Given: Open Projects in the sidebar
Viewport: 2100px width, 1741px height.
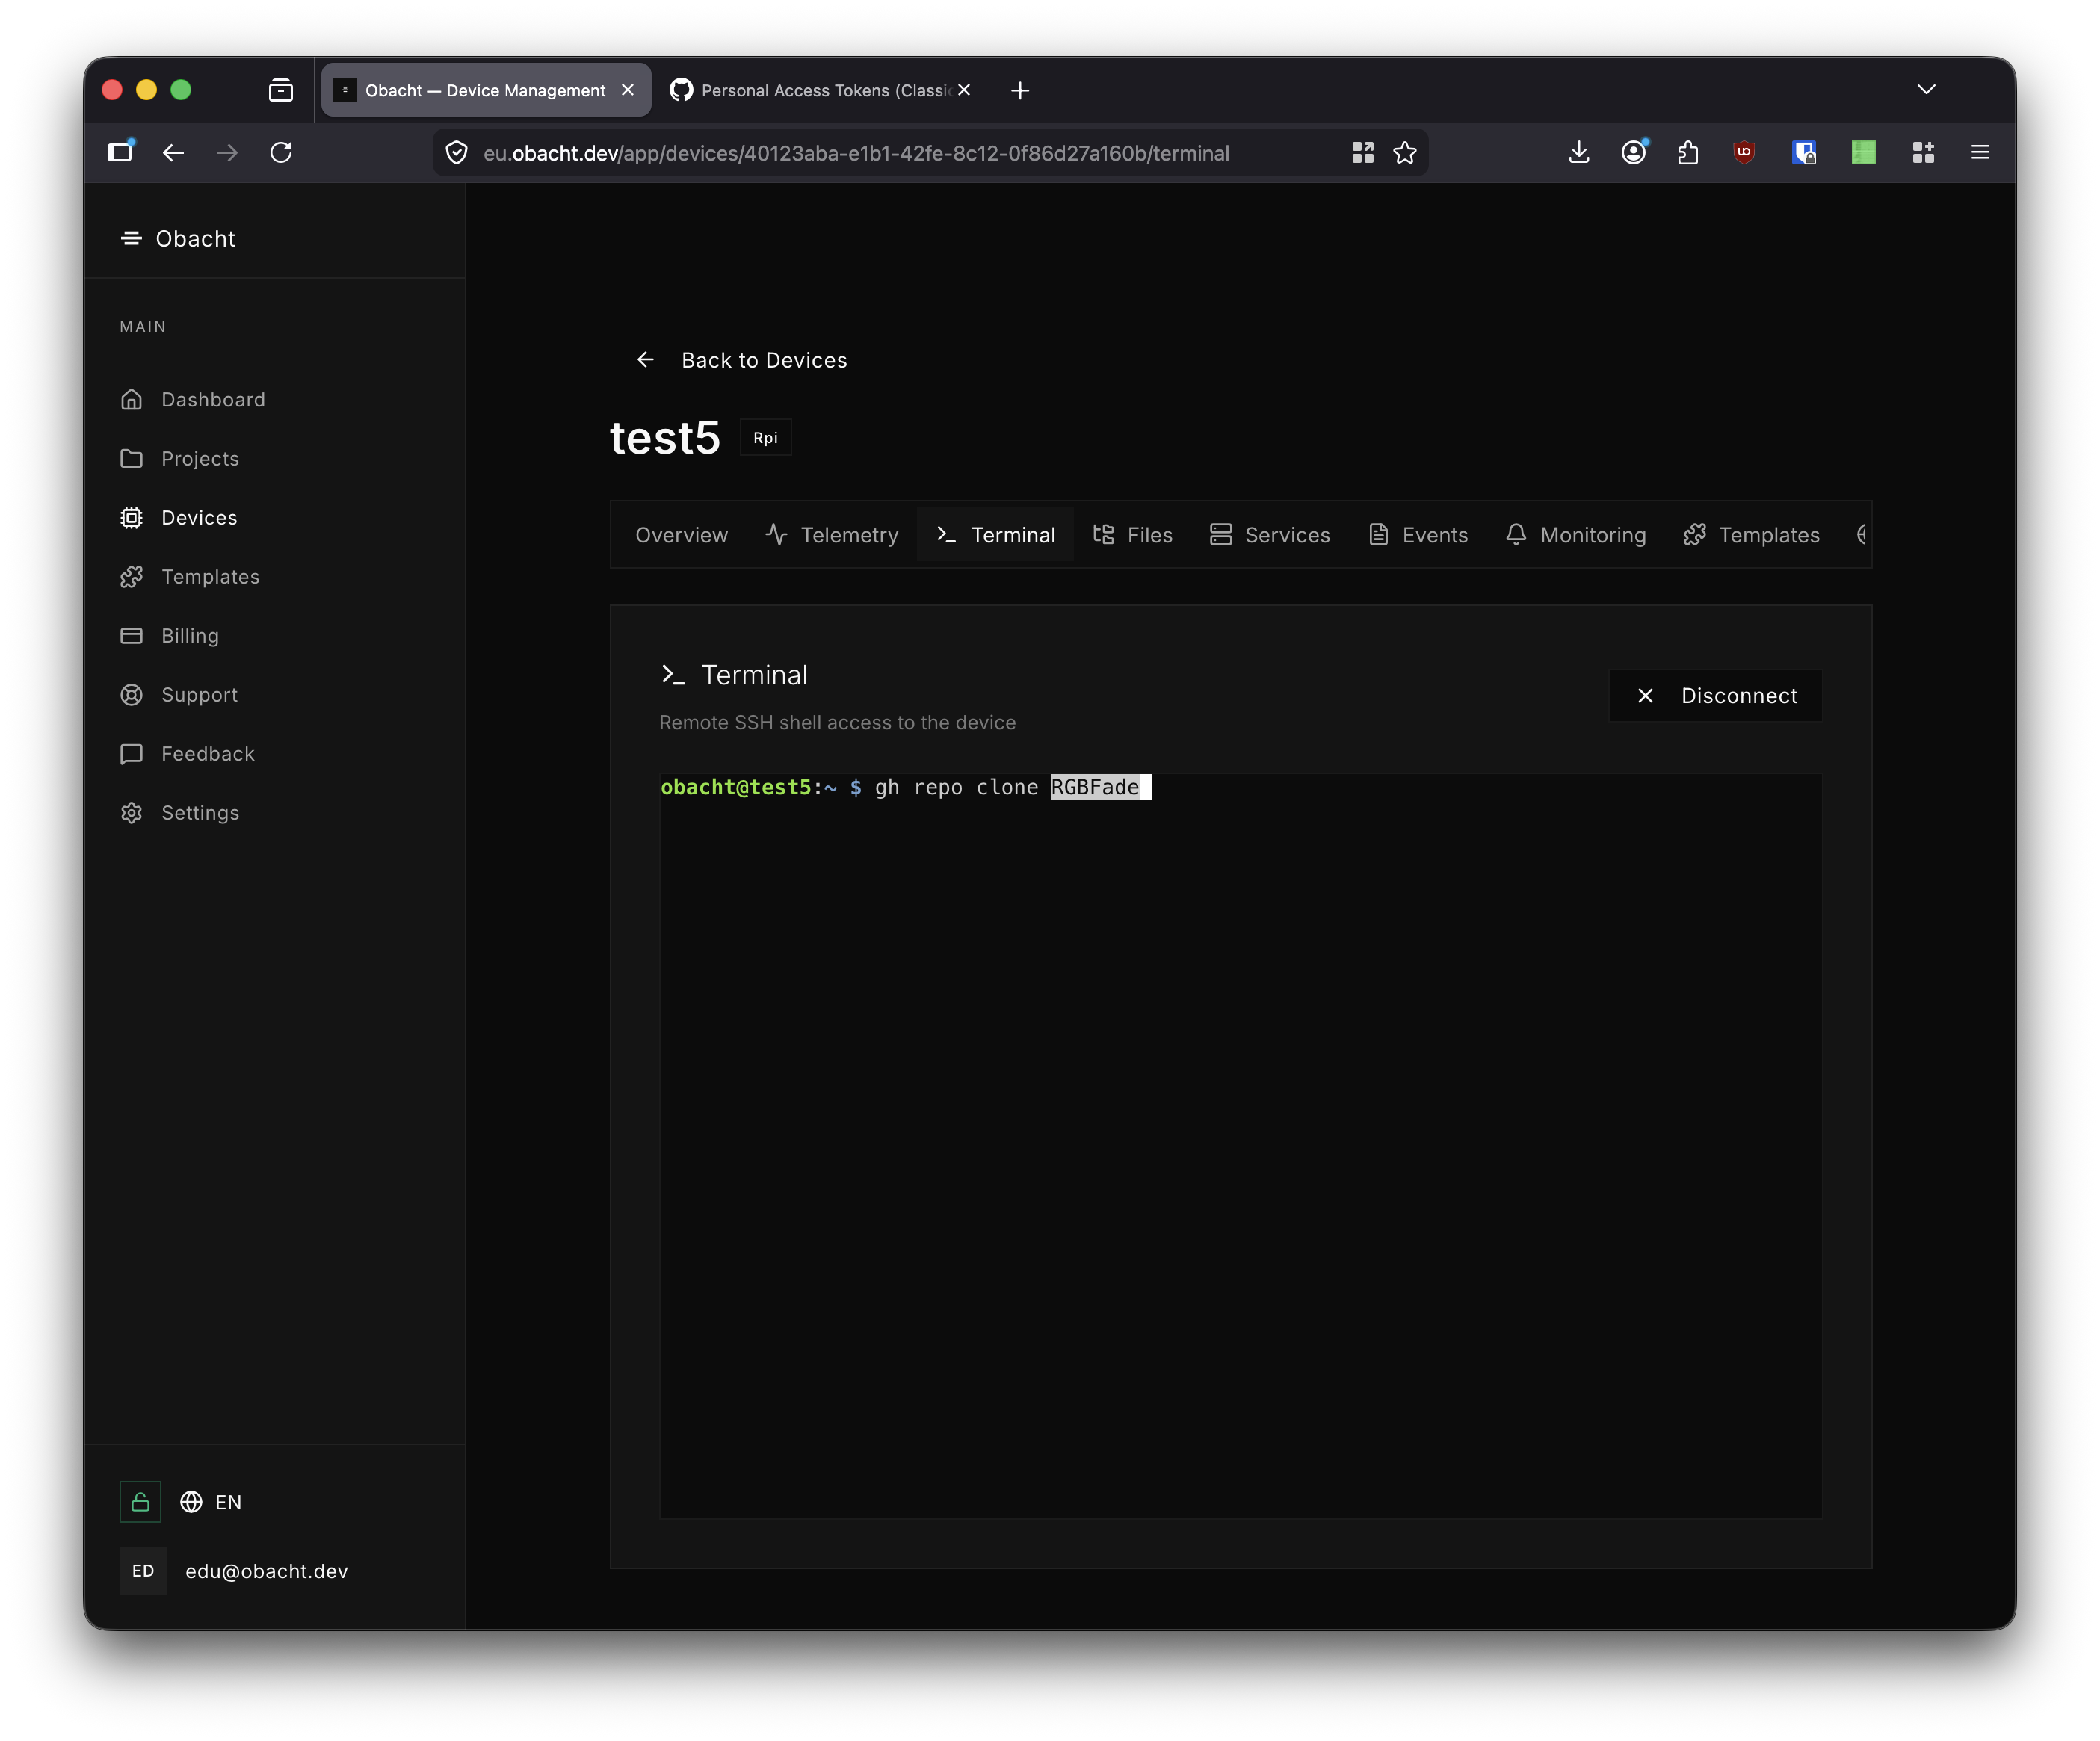Looking at the screenshot, I should coord(200,458).
